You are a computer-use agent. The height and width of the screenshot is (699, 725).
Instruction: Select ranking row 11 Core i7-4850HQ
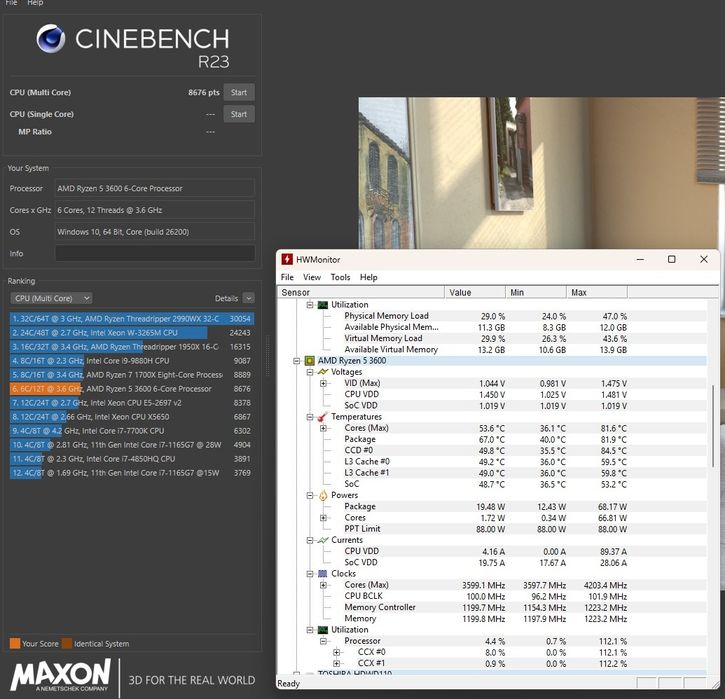point(132,459)
